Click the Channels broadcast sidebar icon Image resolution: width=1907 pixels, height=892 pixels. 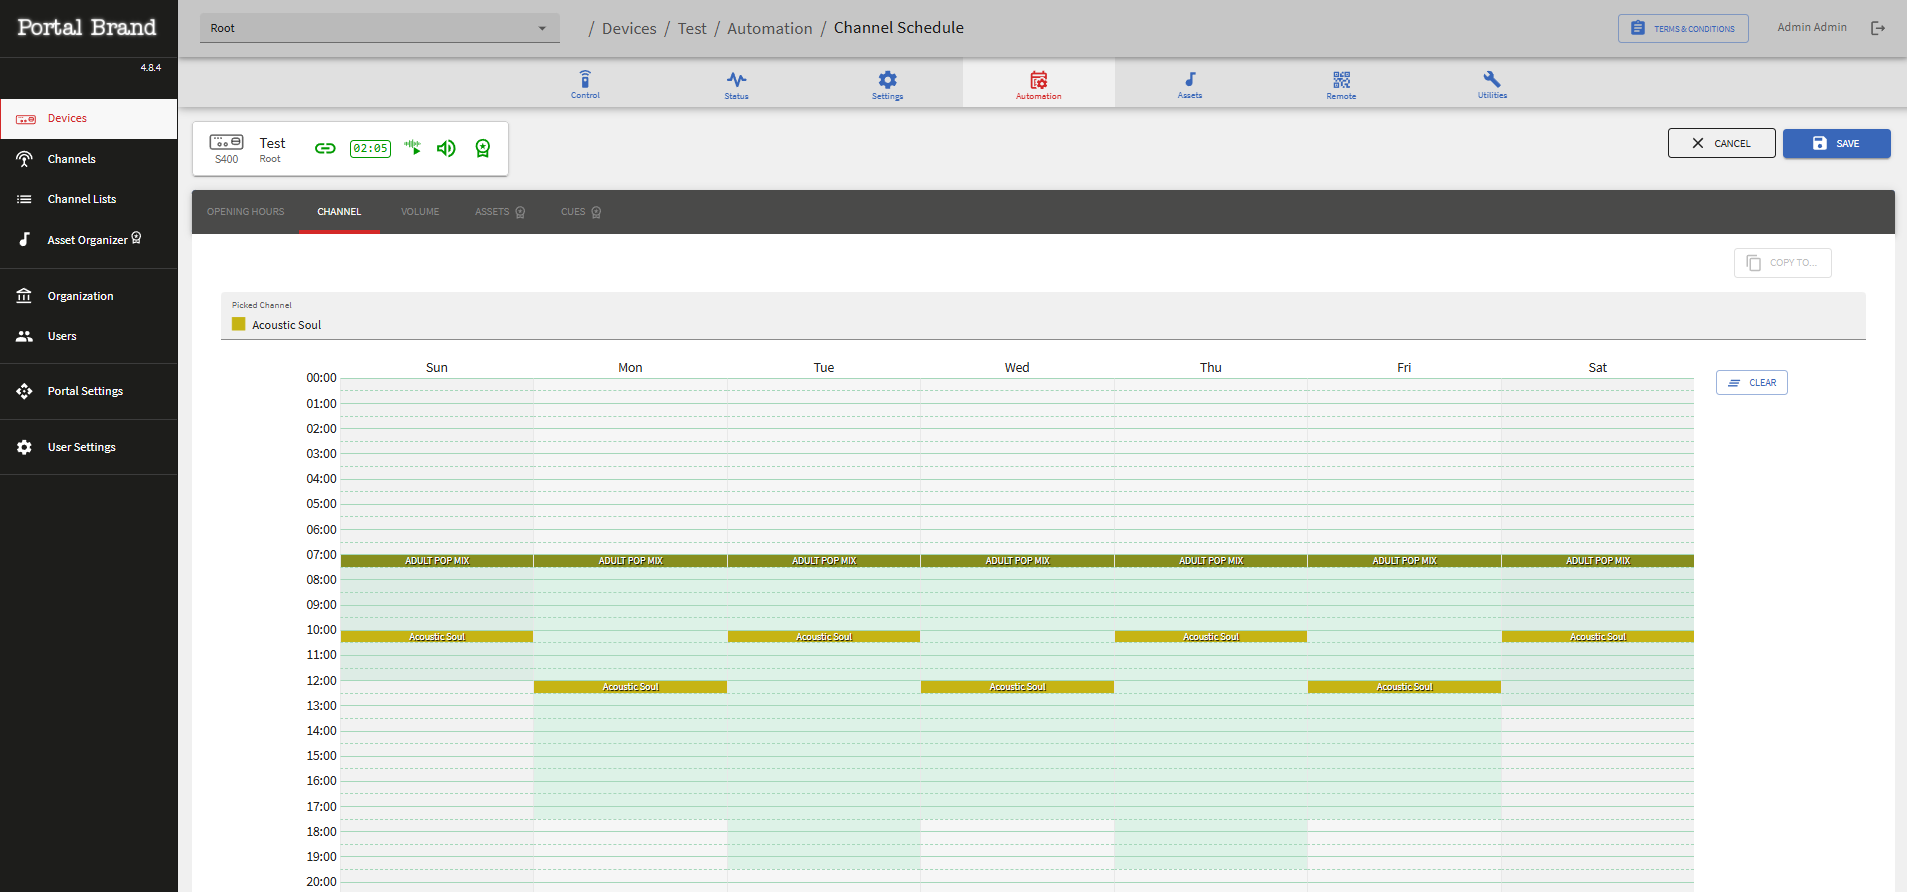click(25, 159)
